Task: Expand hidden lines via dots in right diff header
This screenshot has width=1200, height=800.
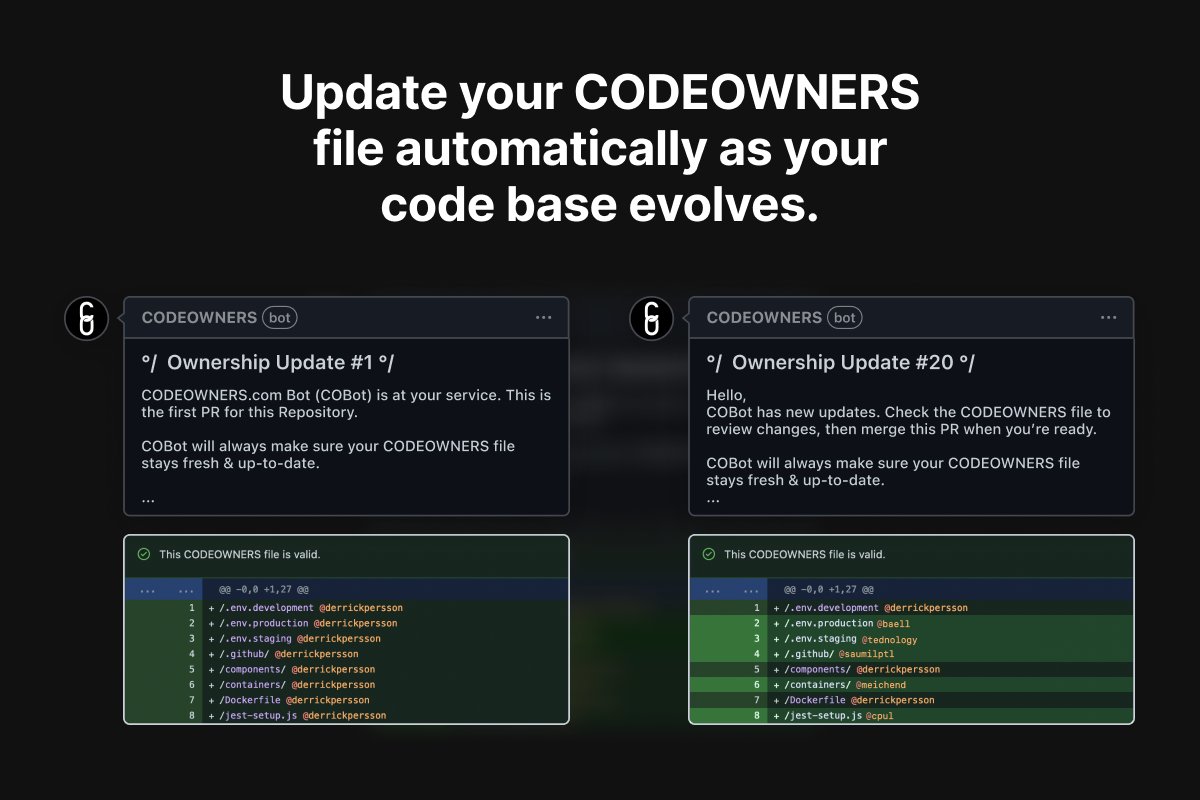Action: 729,590
